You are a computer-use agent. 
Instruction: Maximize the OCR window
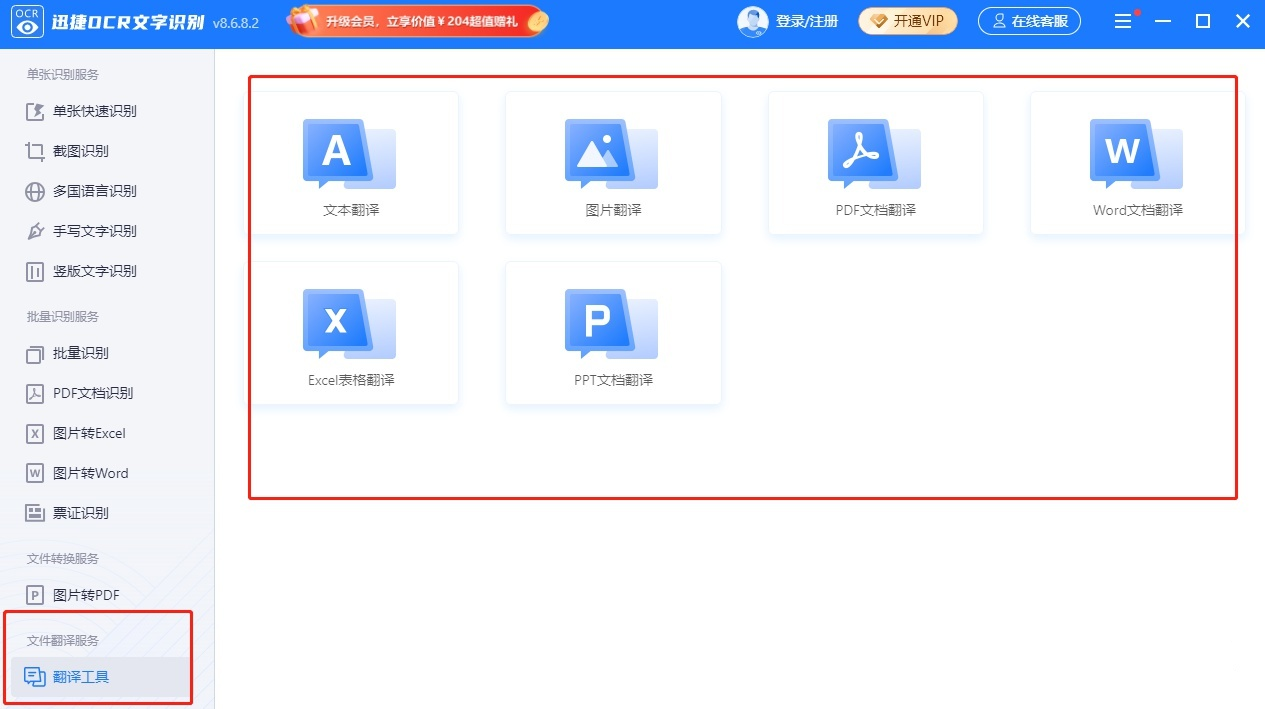(1203, 21)
